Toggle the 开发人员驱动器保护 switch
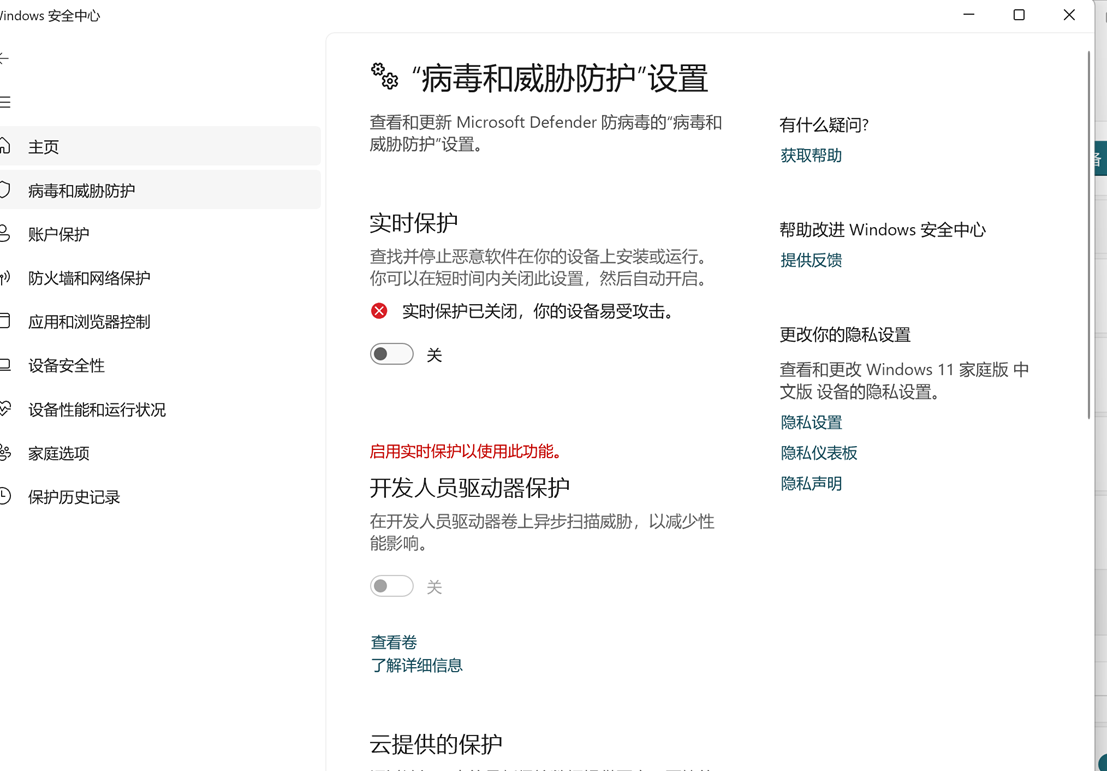This screenshot has width=1107, height=771. pos(392,586)
